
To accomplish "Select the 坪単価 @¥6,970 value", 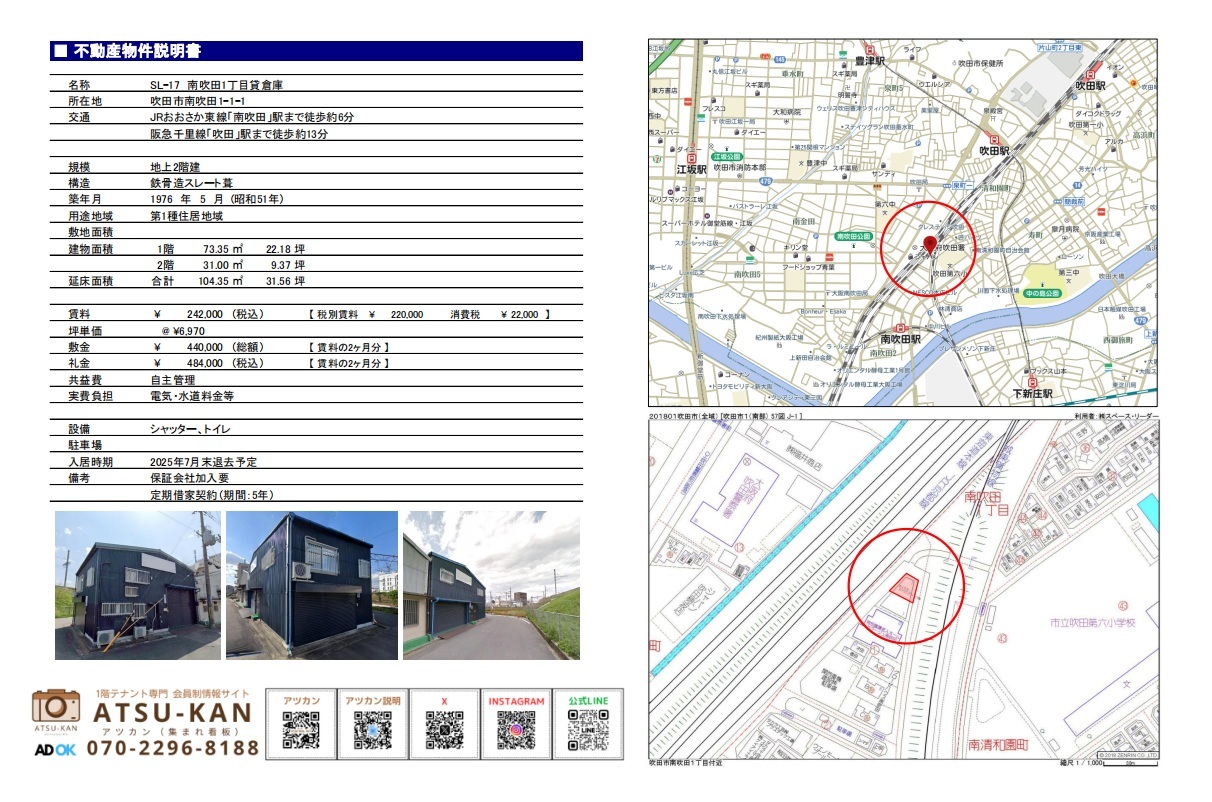I will tap(183, 330).
